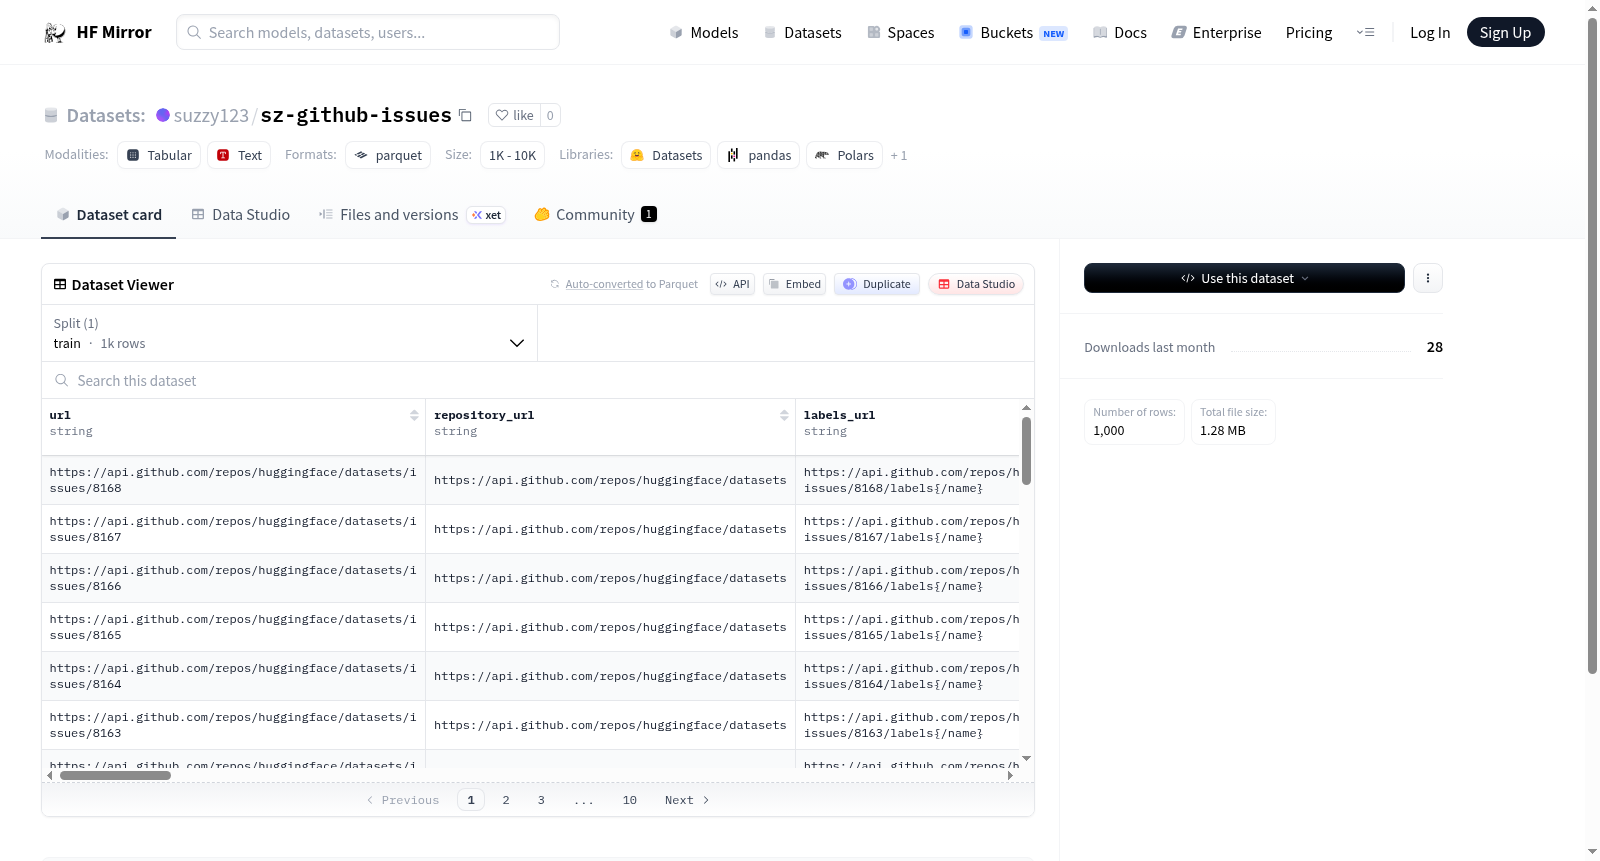Expand the Split train dropdown
The image size is (1600, 861).
point(290,333)
